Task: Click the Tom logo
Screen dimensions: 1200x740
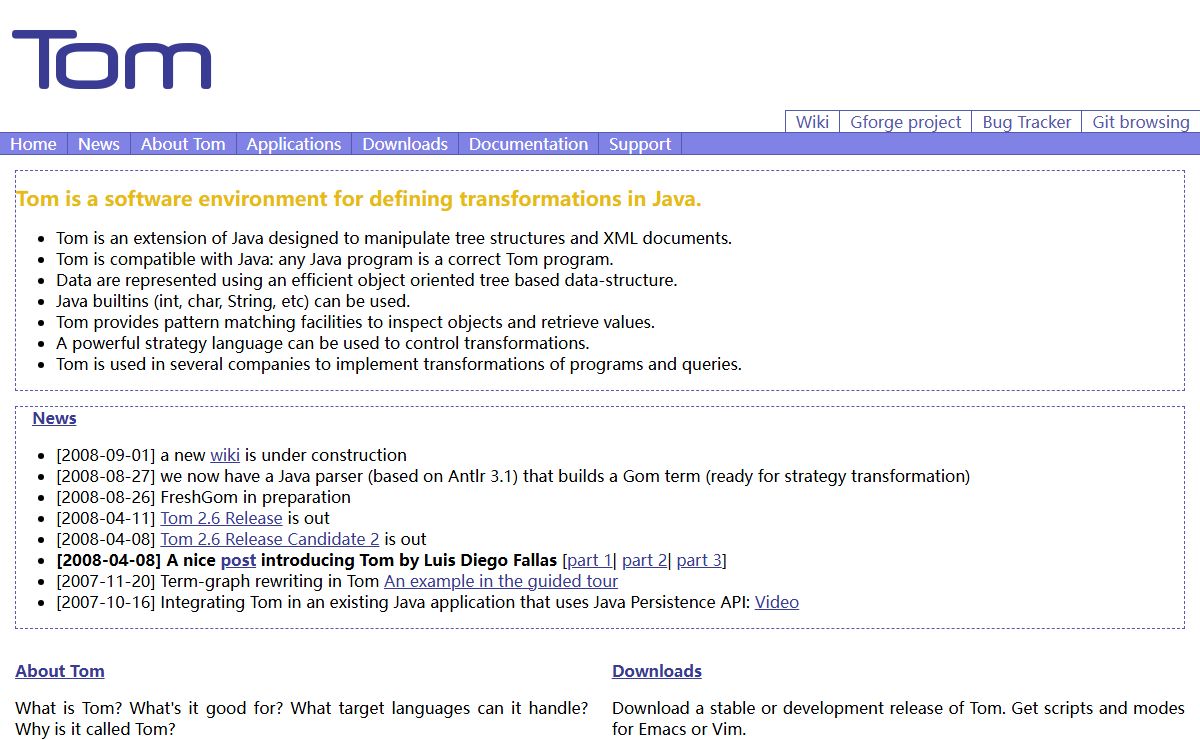Action: tap(111, 60)
